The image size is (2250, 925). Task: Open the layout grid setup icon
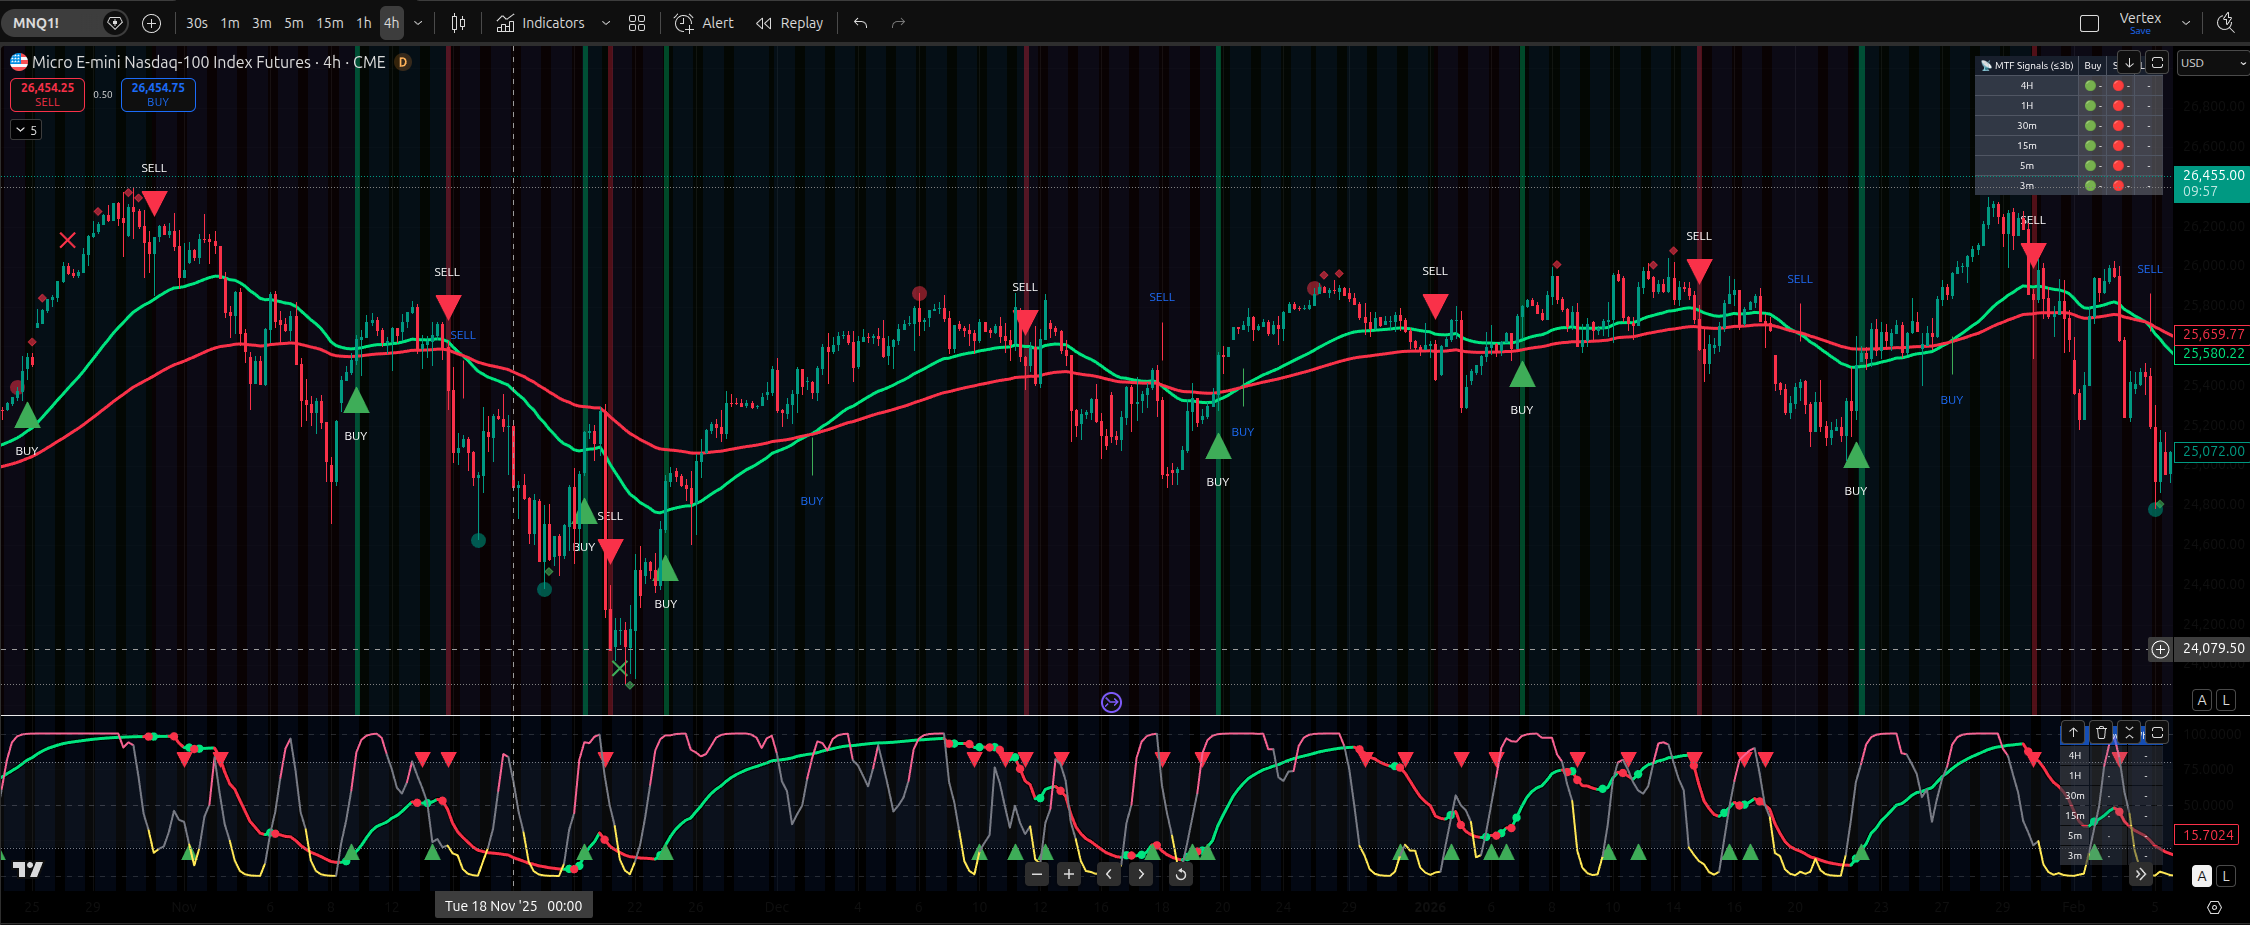click(x=637, y=23)
